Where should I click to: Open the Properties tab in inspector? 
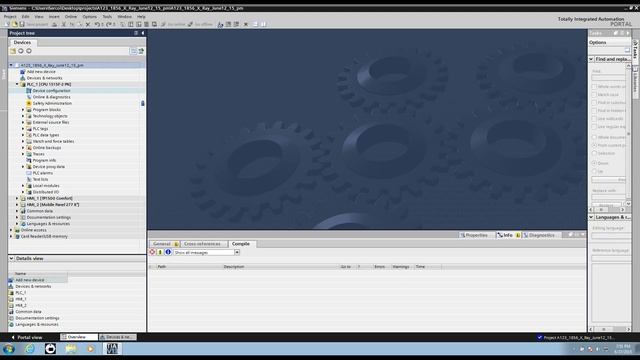click(475, 236)
